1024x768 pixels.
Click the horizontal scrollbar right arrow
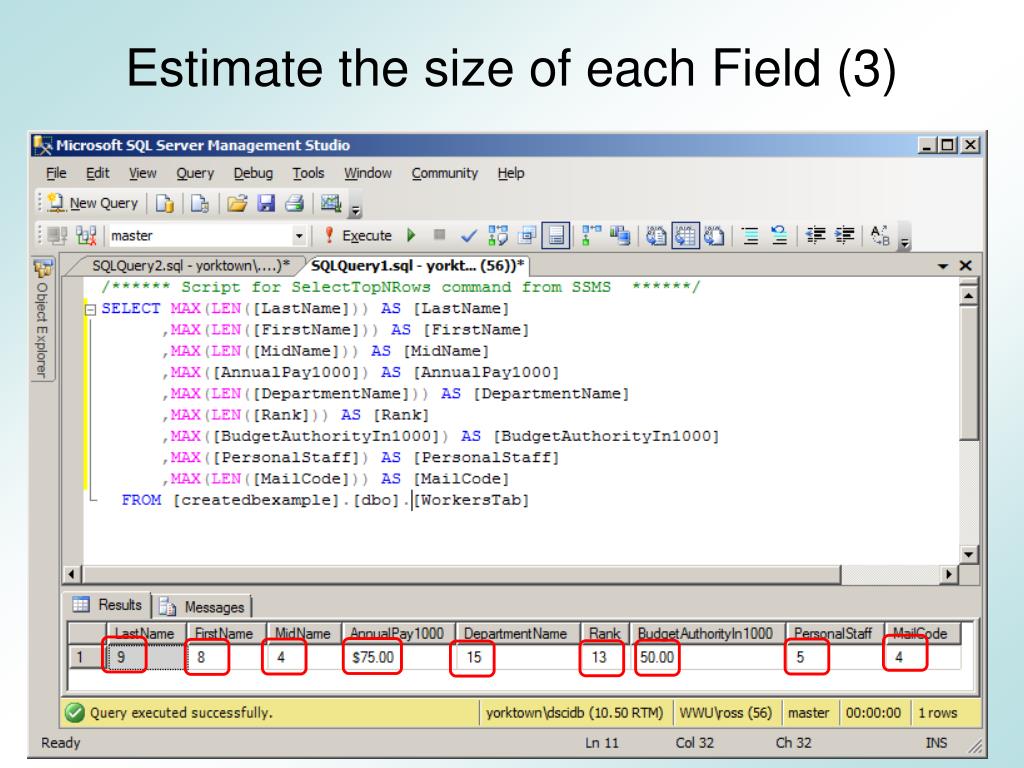point(950,575)
